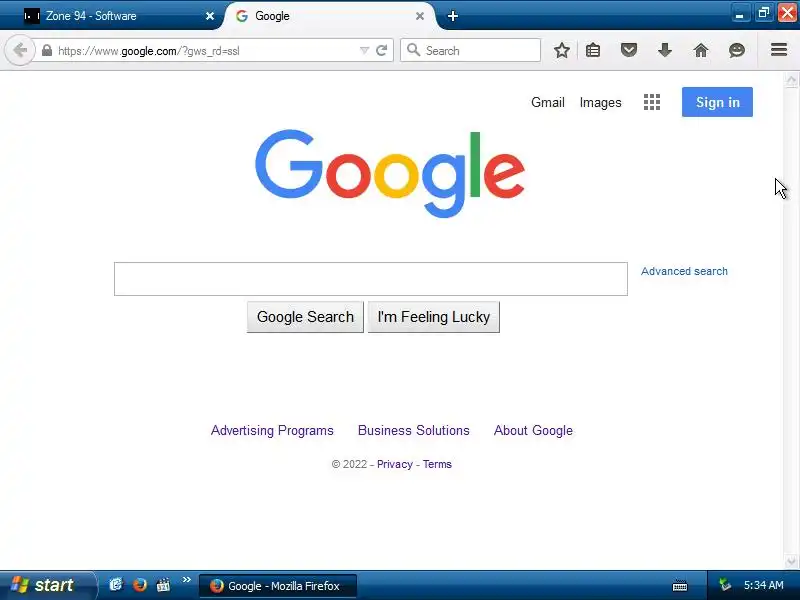Viewport: 800px width, 600px height.
Task: Click the clapperboard quick launch icon
Action: [x=163, y=584]
